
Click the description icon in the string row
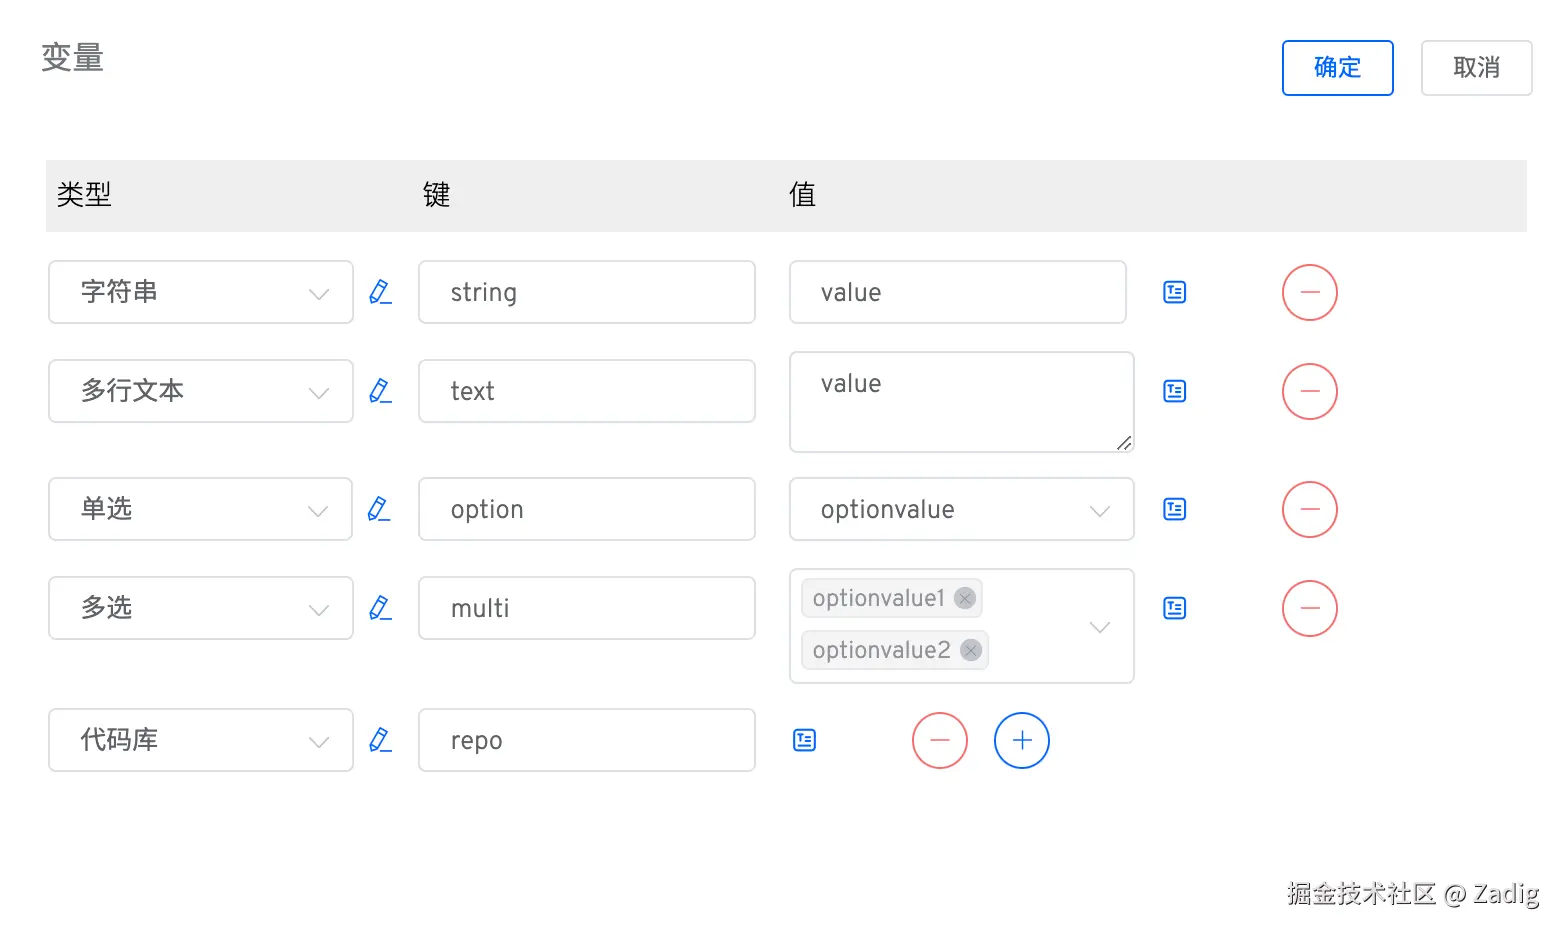pyautogui.click(x=1175, y=292)
